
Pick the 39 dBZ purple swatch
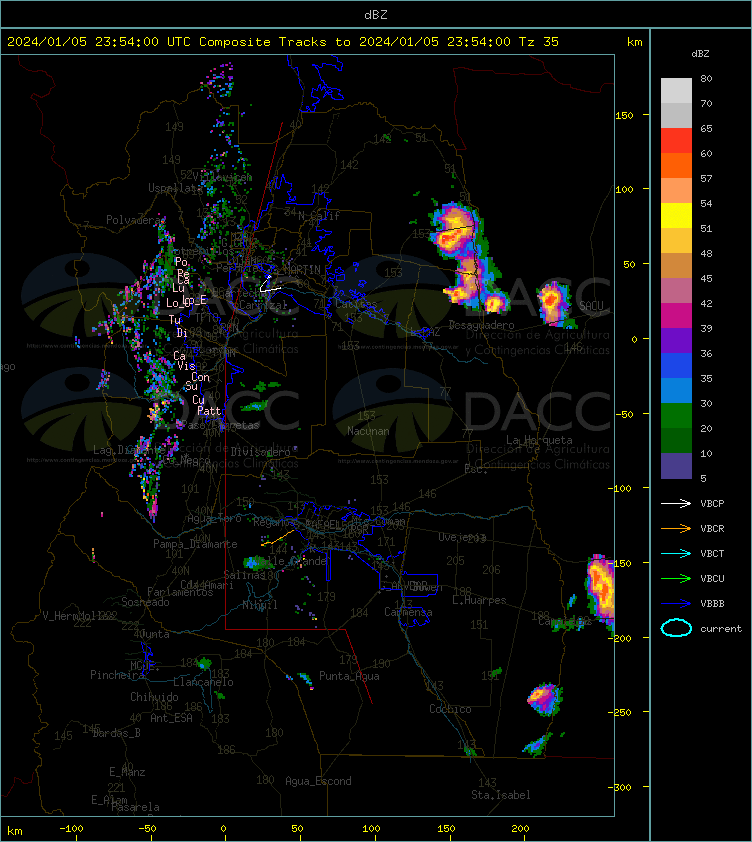click(676, 340)
